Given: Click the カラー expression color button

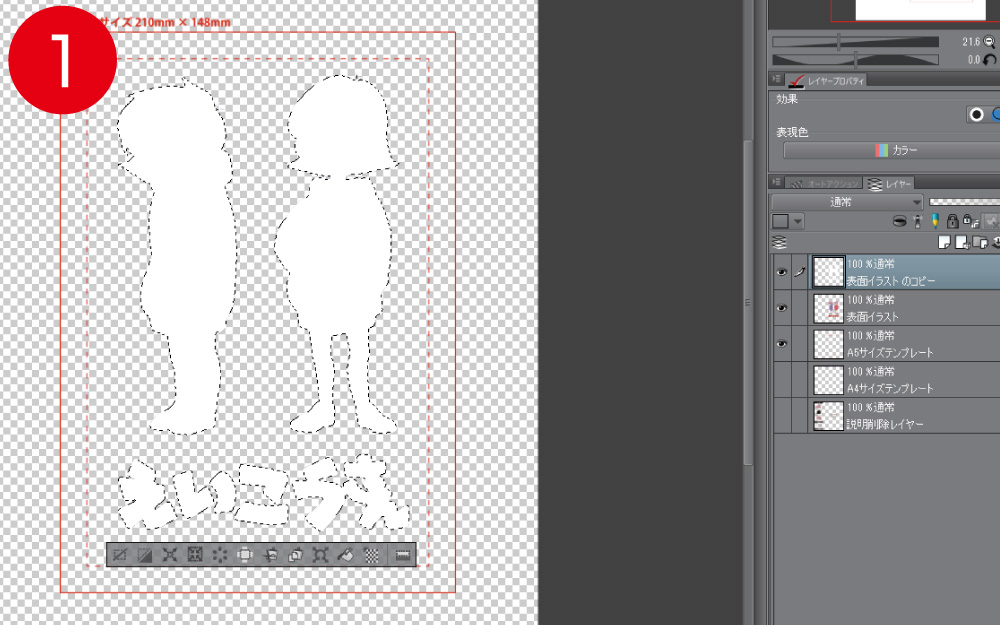Looking at the screenshot, I should point(890,150).
